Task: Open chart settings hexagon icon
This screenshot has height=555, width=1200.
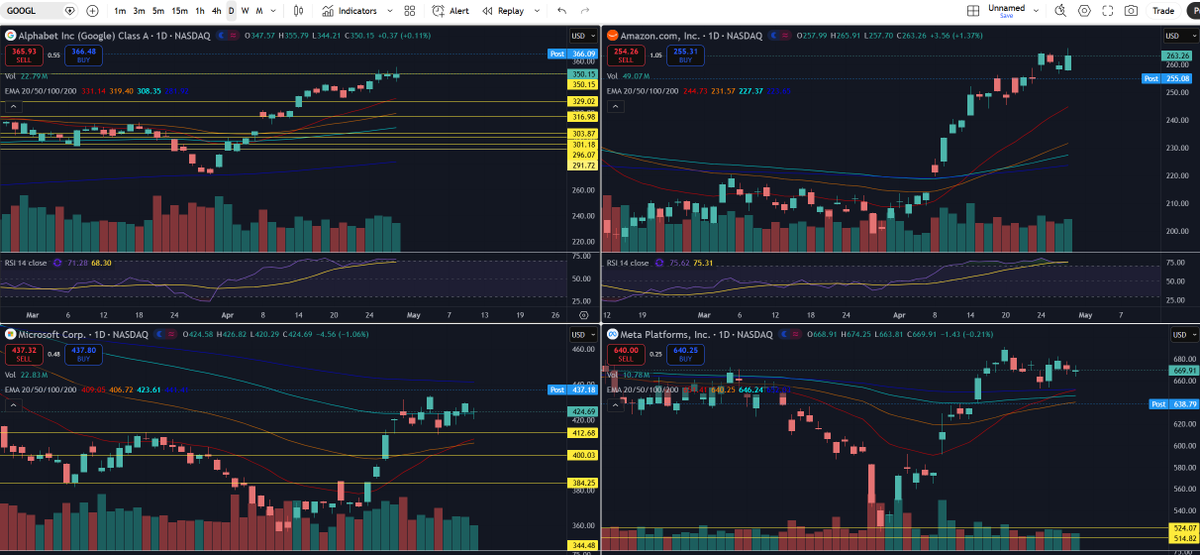Action: pos(1084,10)
